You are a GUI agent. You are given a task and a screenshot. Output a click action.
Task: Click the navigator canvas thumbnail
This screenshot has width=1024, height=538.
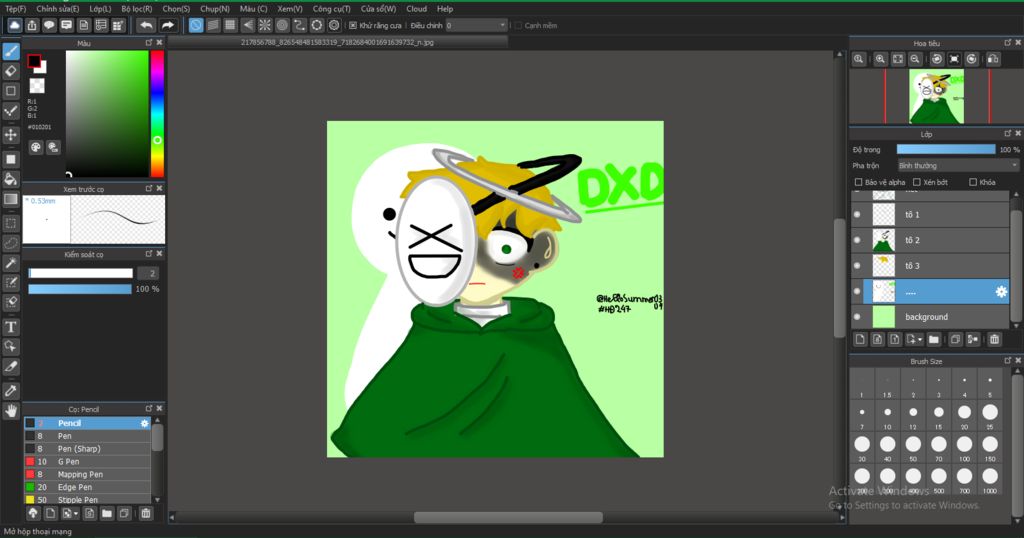pyautogui.click(x=936, y=97)
